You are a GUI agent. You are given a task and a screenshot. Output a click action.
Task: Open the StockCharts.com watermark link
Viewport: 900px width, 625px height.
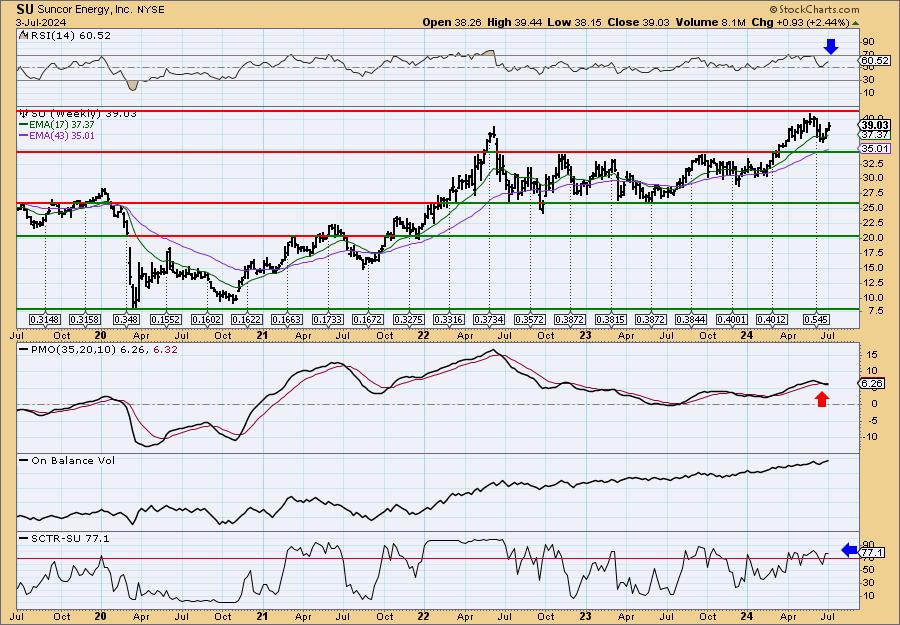[814, 9]
